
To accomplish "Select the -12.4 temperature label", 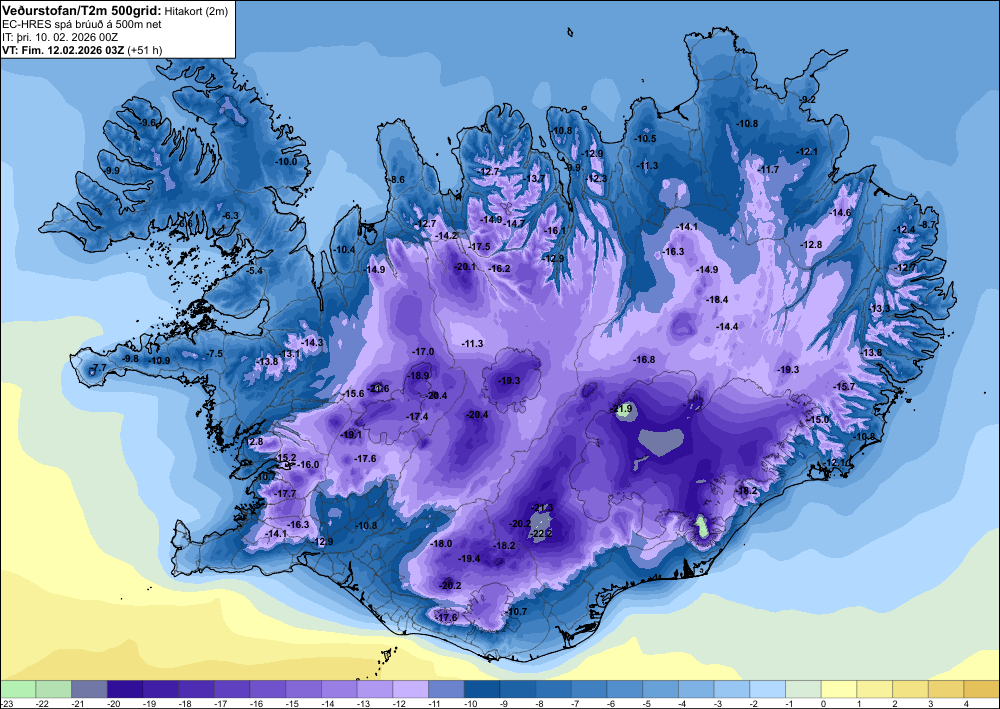I will [904, 230].
